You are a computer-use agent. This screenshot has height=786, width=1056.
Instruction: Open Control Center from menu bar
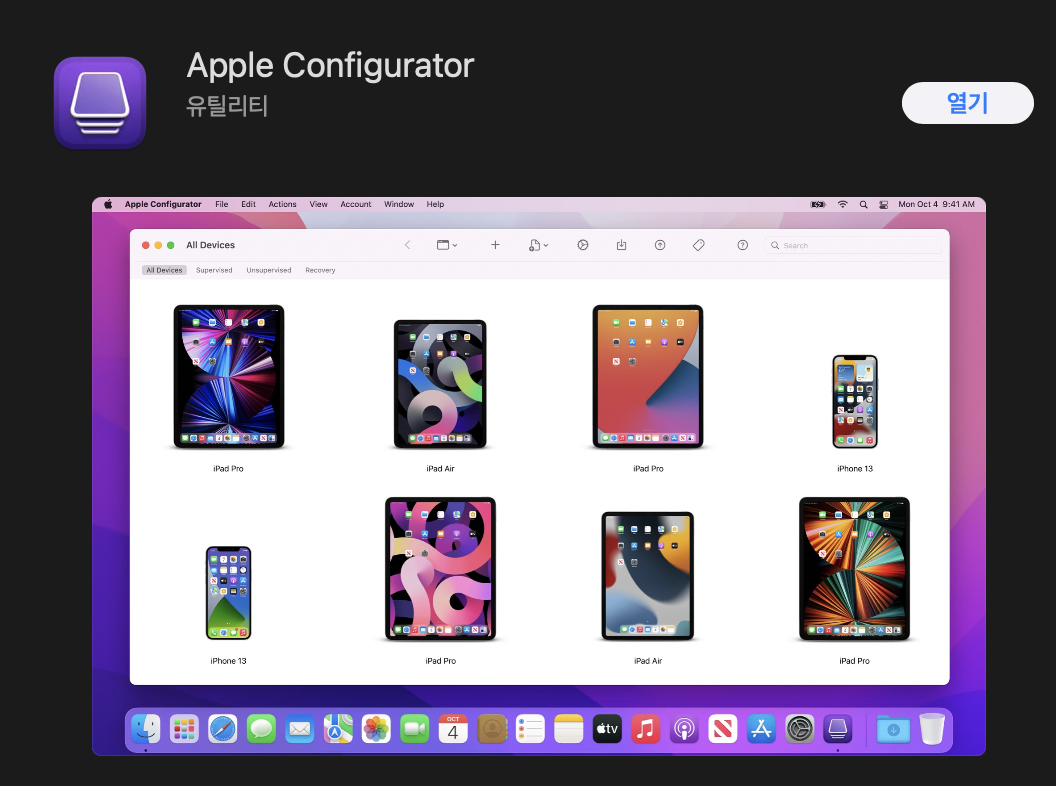[x=883, y=204]
